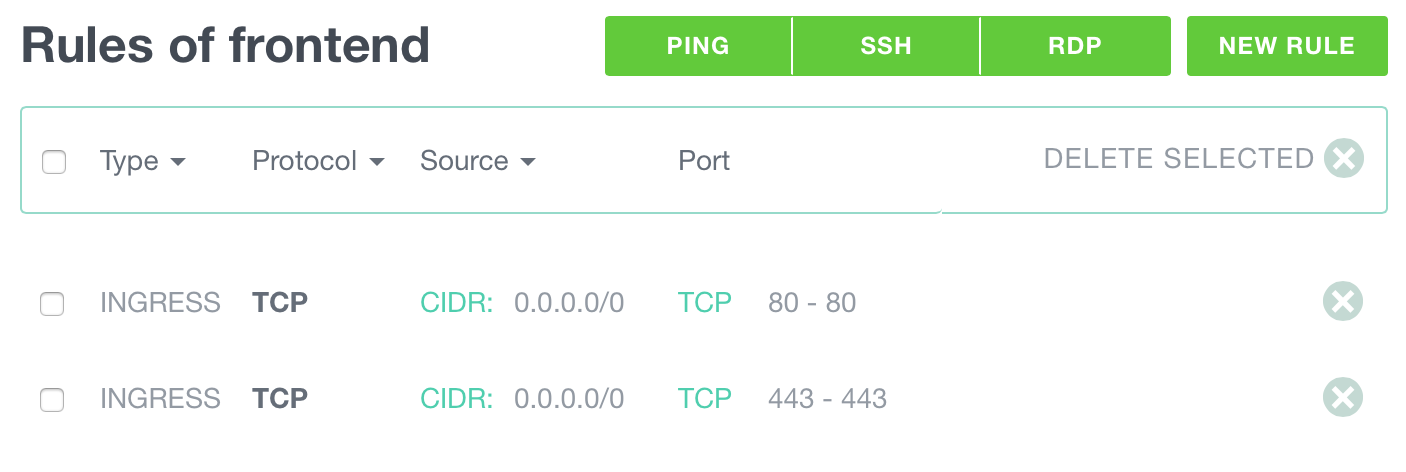1406x472 pixels.
Task: Click green TCP label in 443 - 443 row
Action: [x=705, y=399]
